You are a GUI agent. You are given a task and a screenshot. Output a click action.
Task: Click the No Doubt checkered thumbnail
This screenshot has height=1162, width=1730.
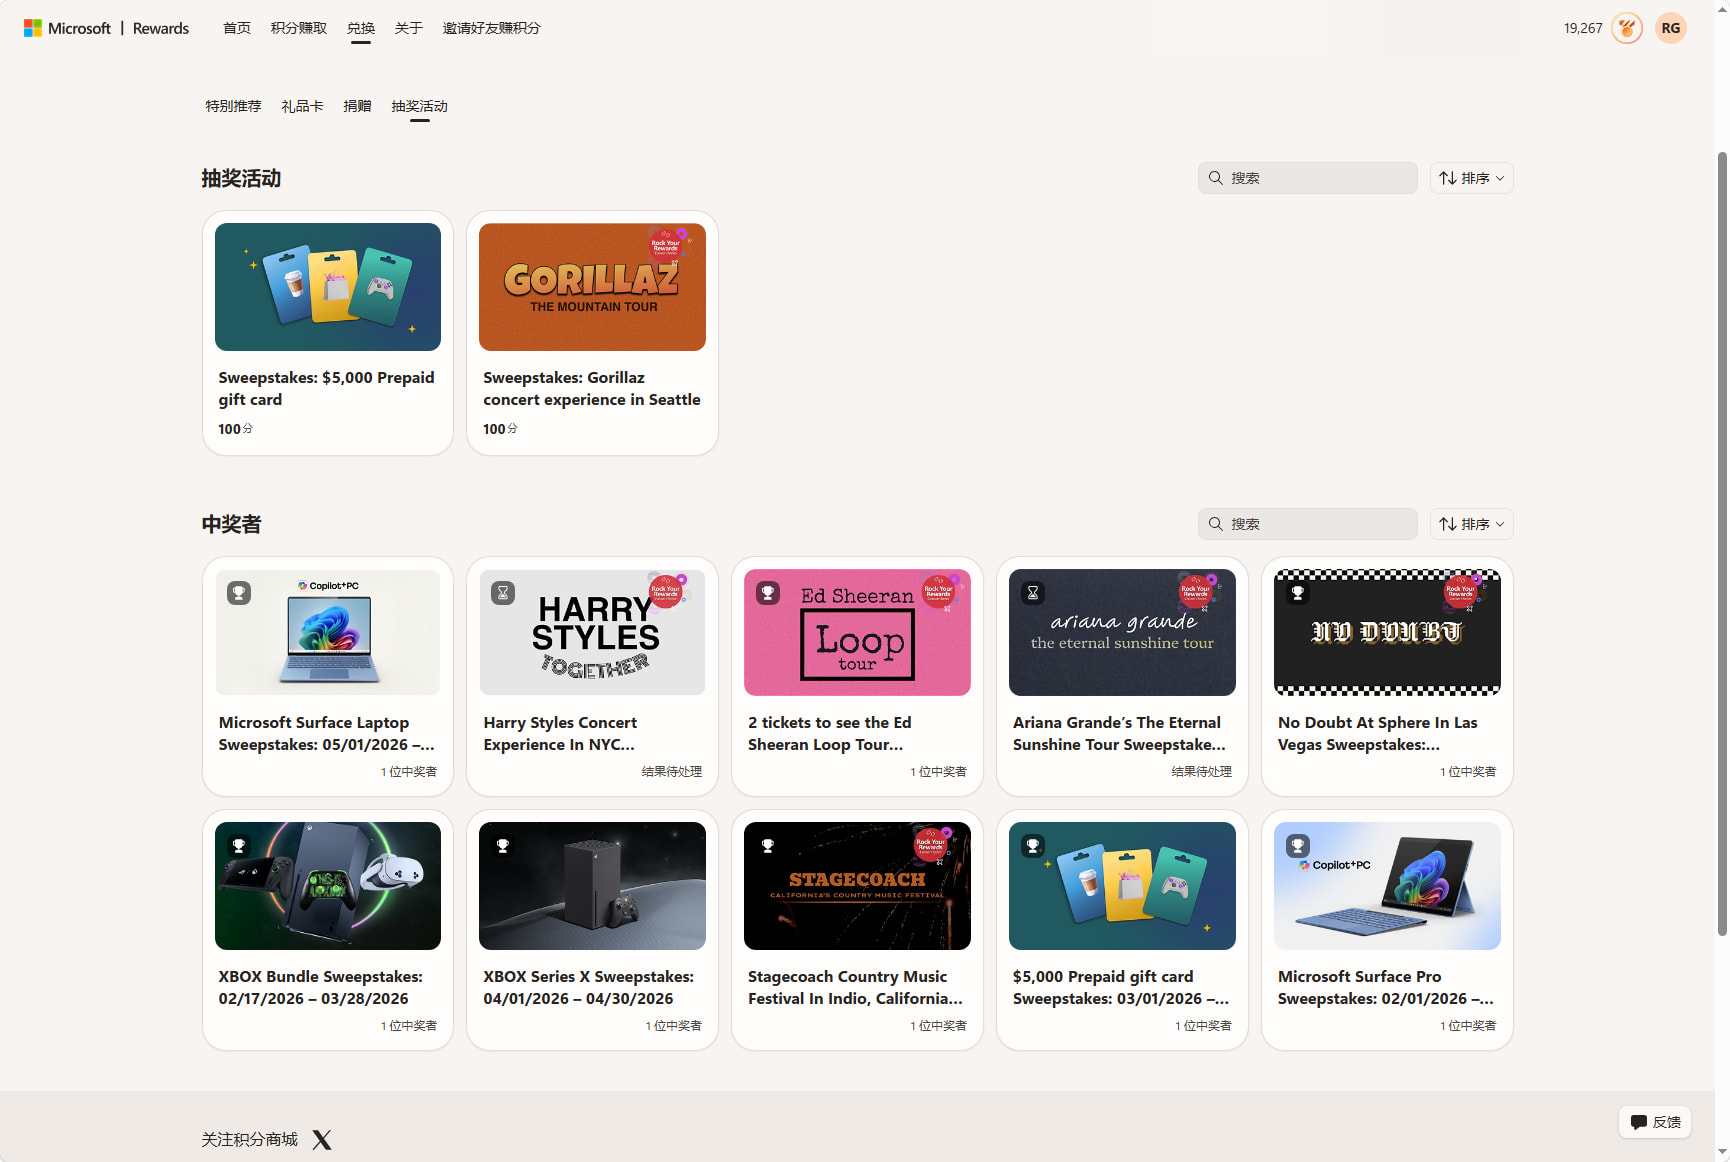(1387, 633)
